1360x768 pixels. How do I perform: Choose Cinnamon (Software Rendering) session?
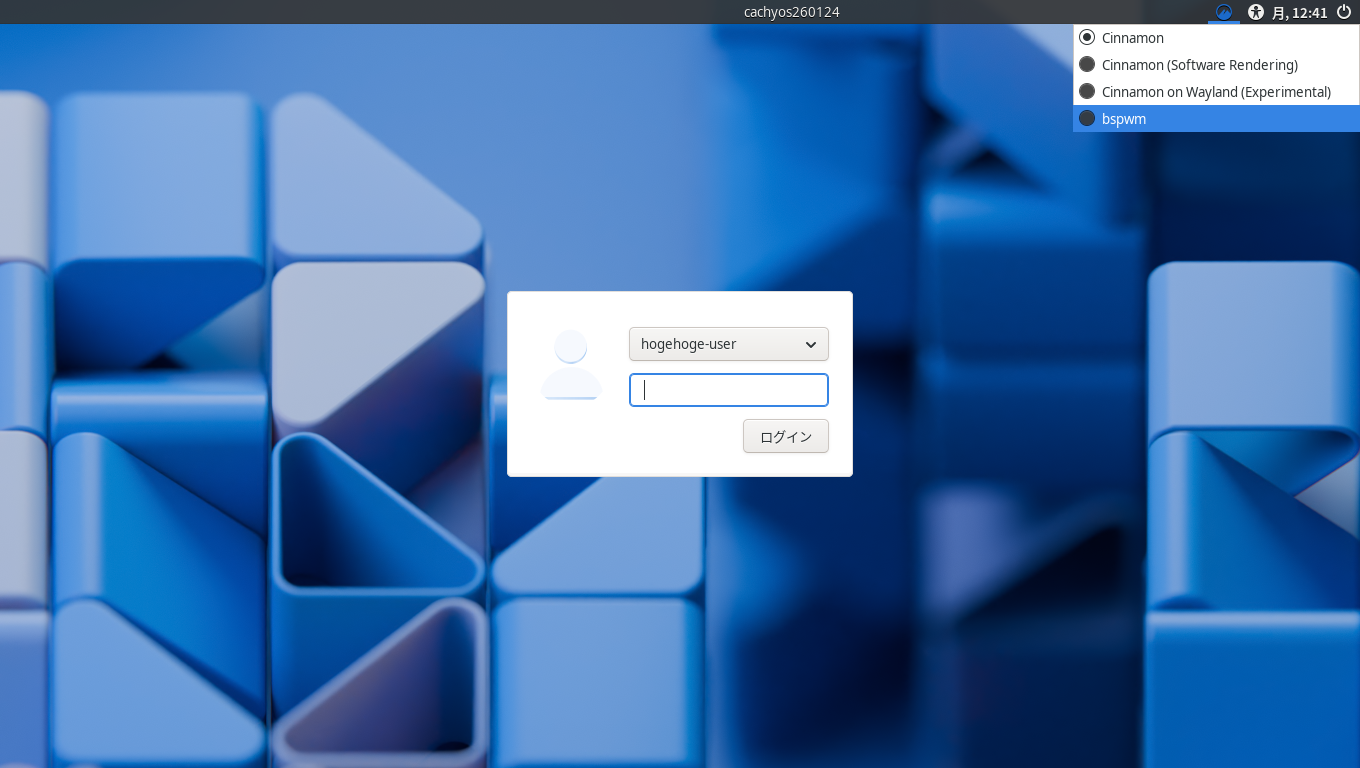(x=1216, y=65)
